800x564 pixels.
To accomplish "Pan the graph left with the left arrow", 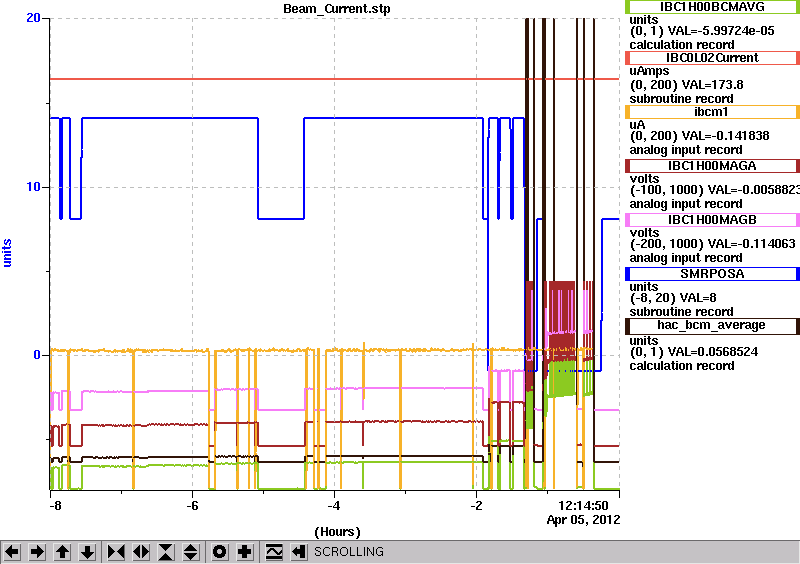I will tap(12, 552).
